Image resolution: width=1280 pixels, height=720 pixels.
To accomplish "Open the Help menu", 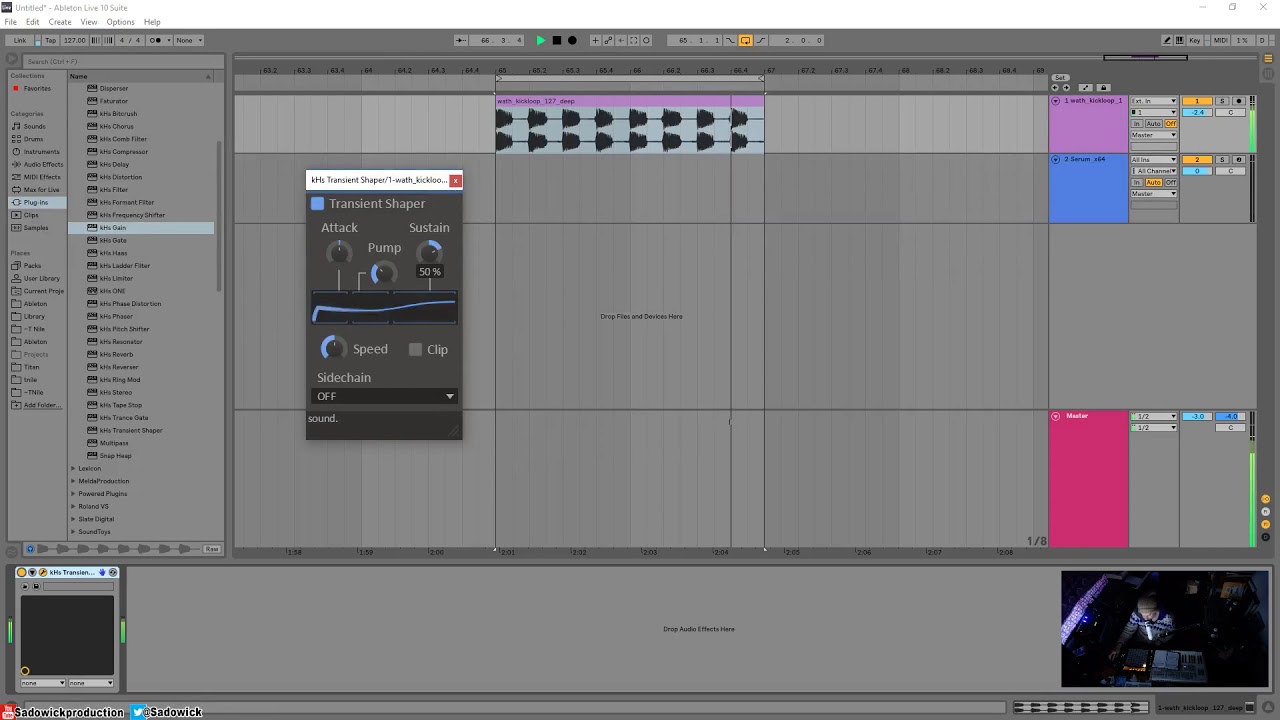I will [x=152, y=22].
